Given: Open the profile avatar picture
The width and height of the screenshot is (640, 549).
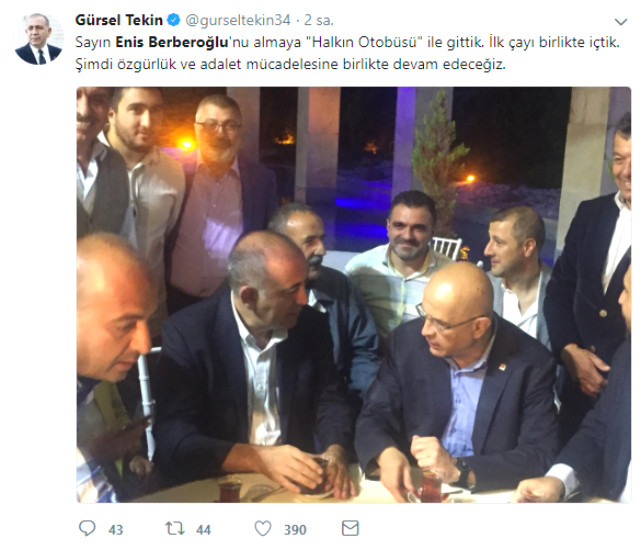Looking at the screenshot, I should (39, 39).
